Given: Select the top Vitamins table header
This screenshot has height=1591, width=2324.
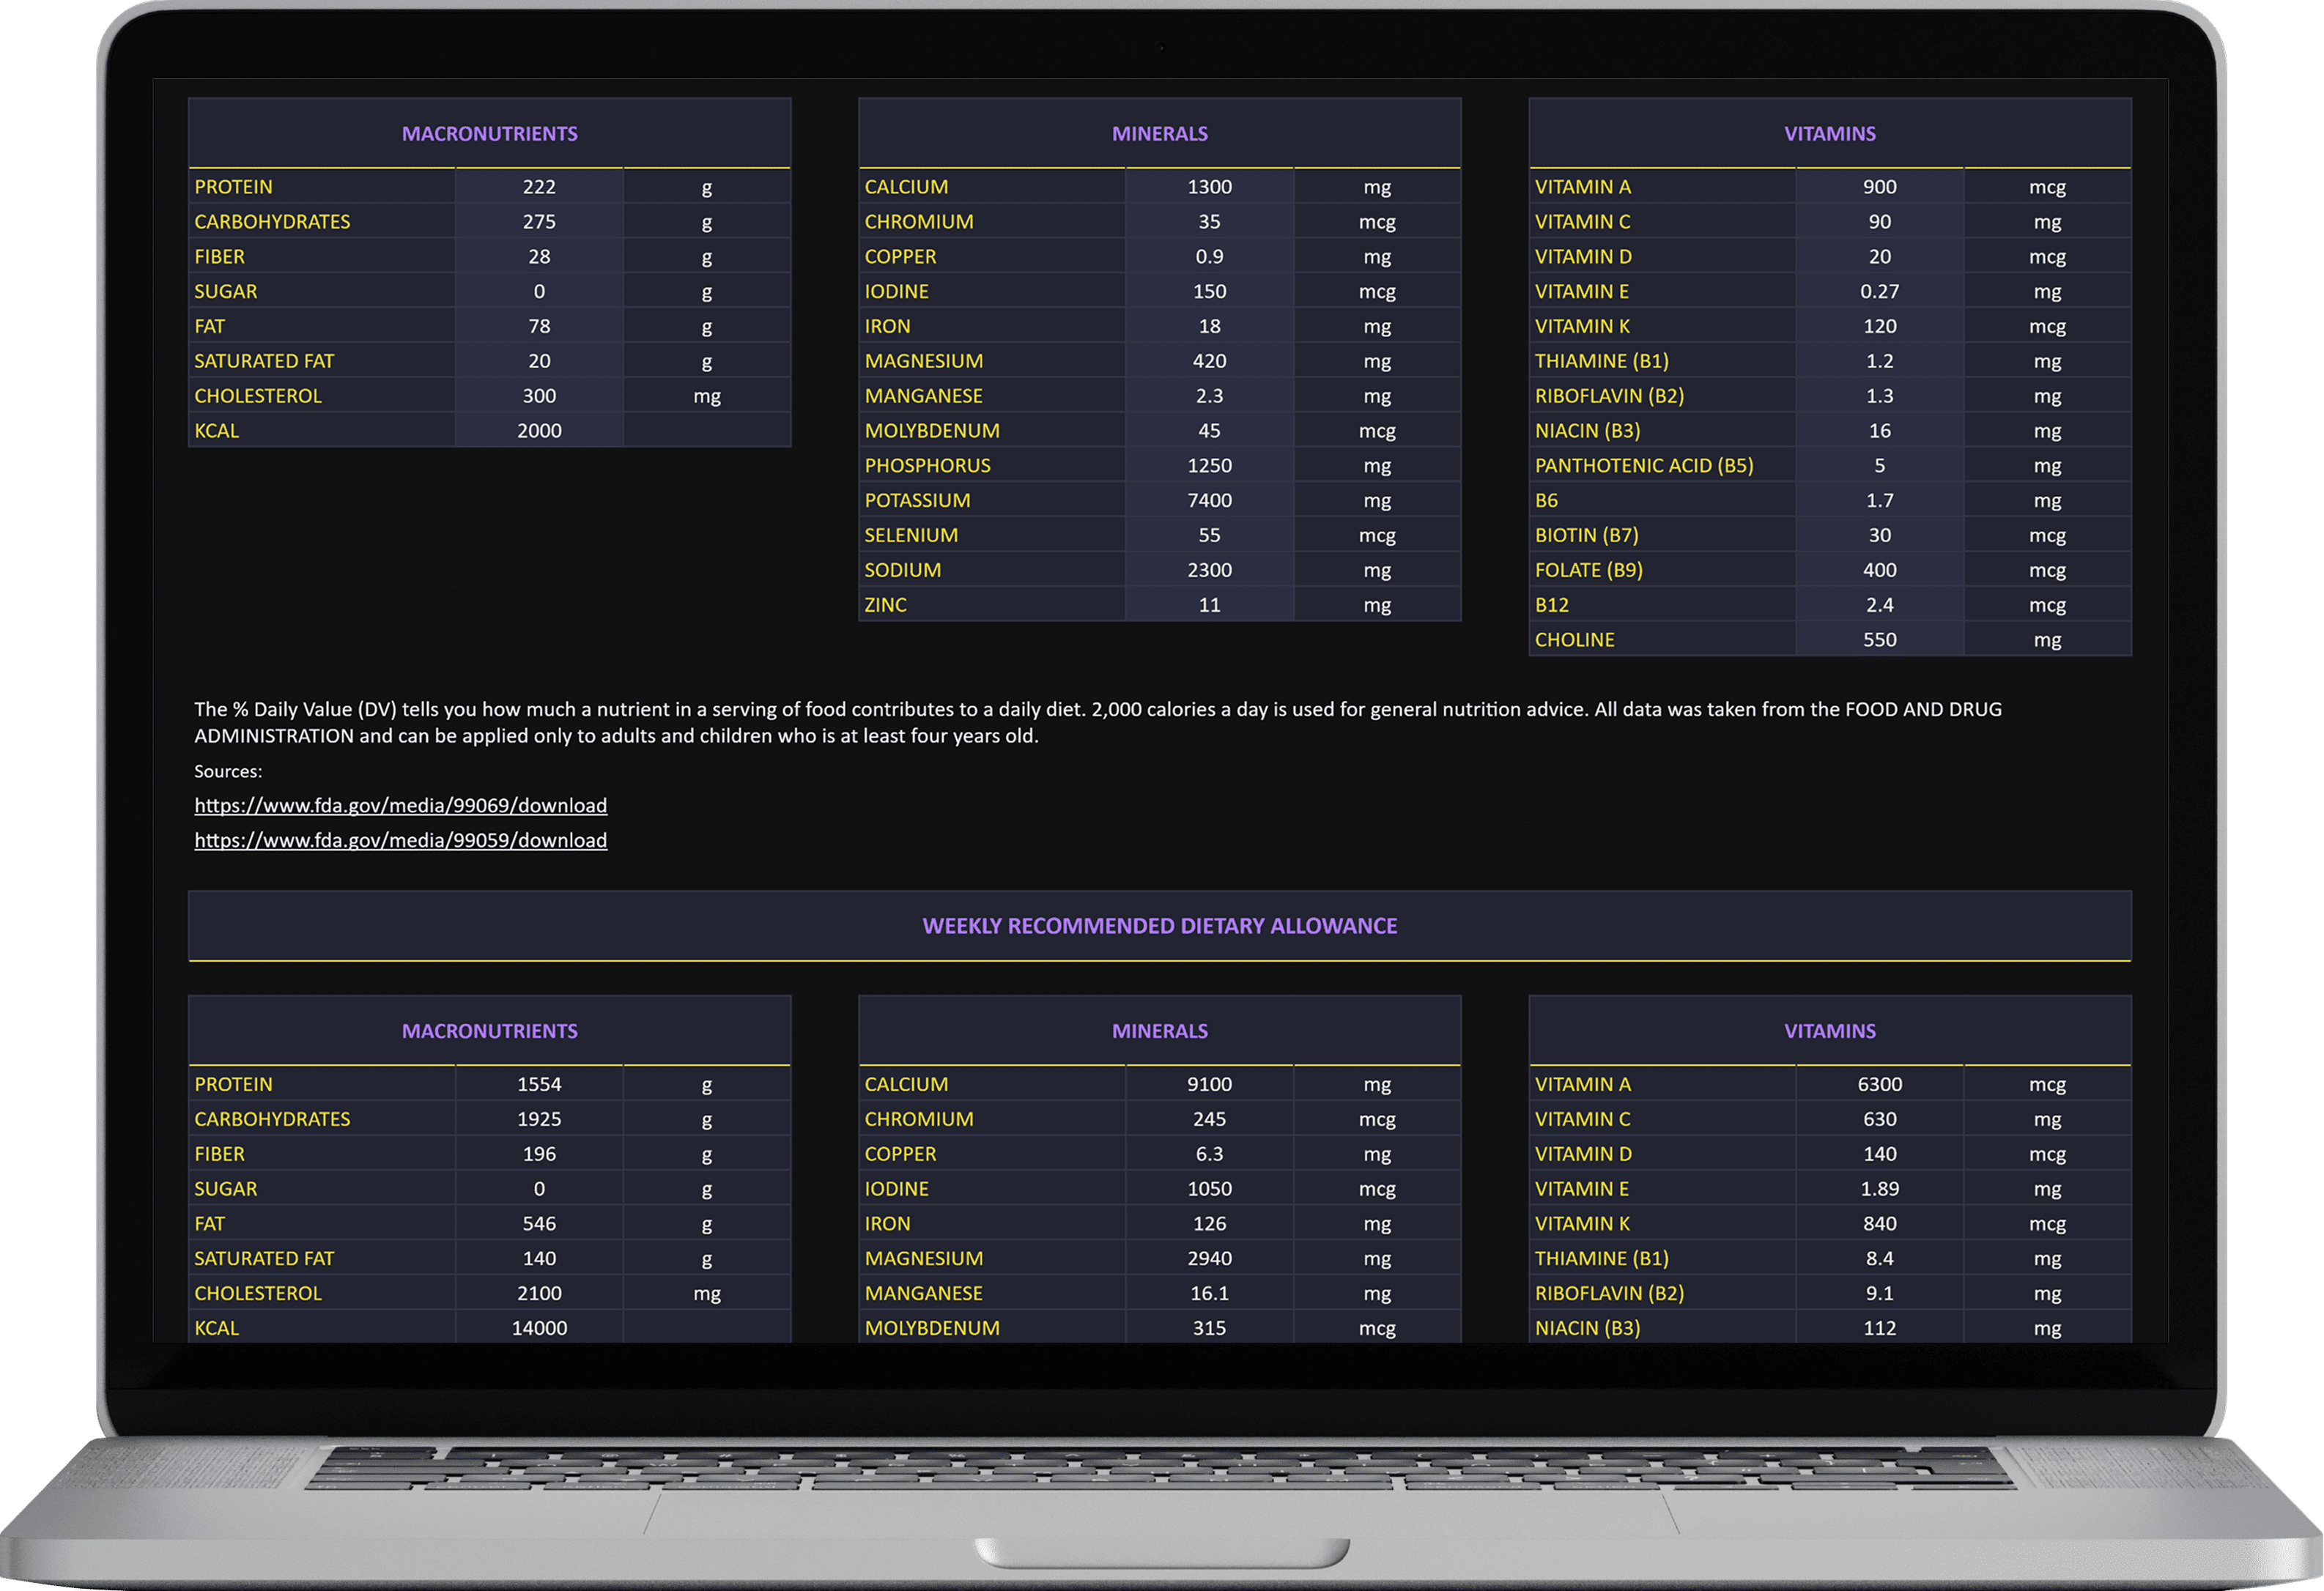Looking at the screenshot, I should click(x=1829, y=134).
